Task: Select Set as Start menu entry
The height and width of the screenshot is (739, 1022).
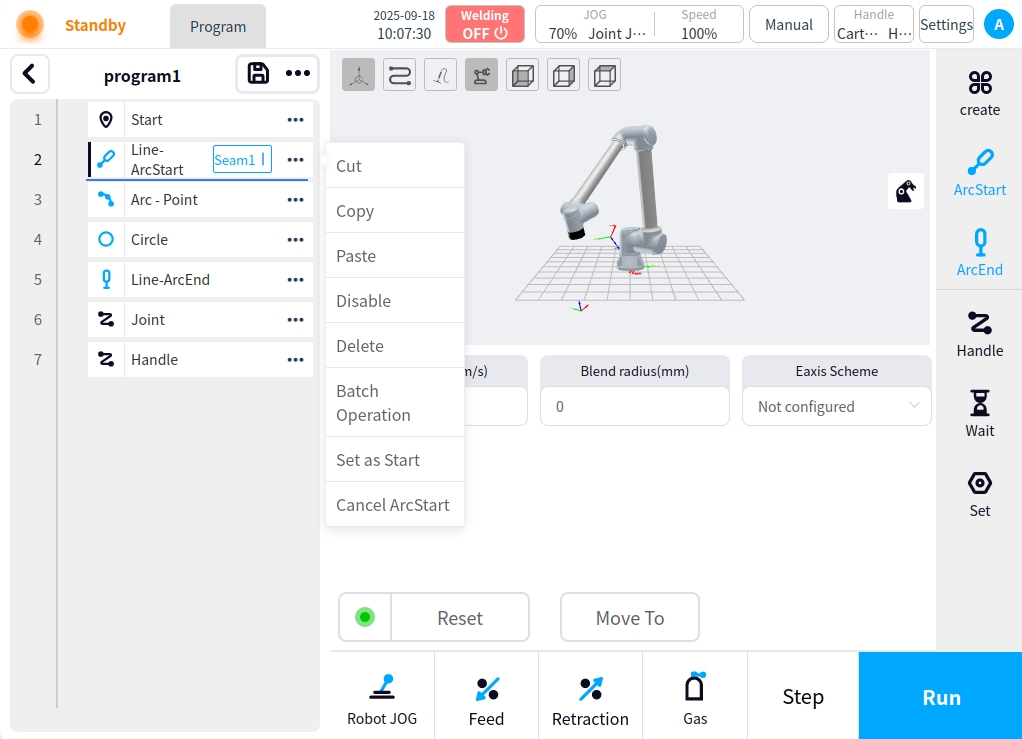Action: pyautogui.click(x=378, y=460)
